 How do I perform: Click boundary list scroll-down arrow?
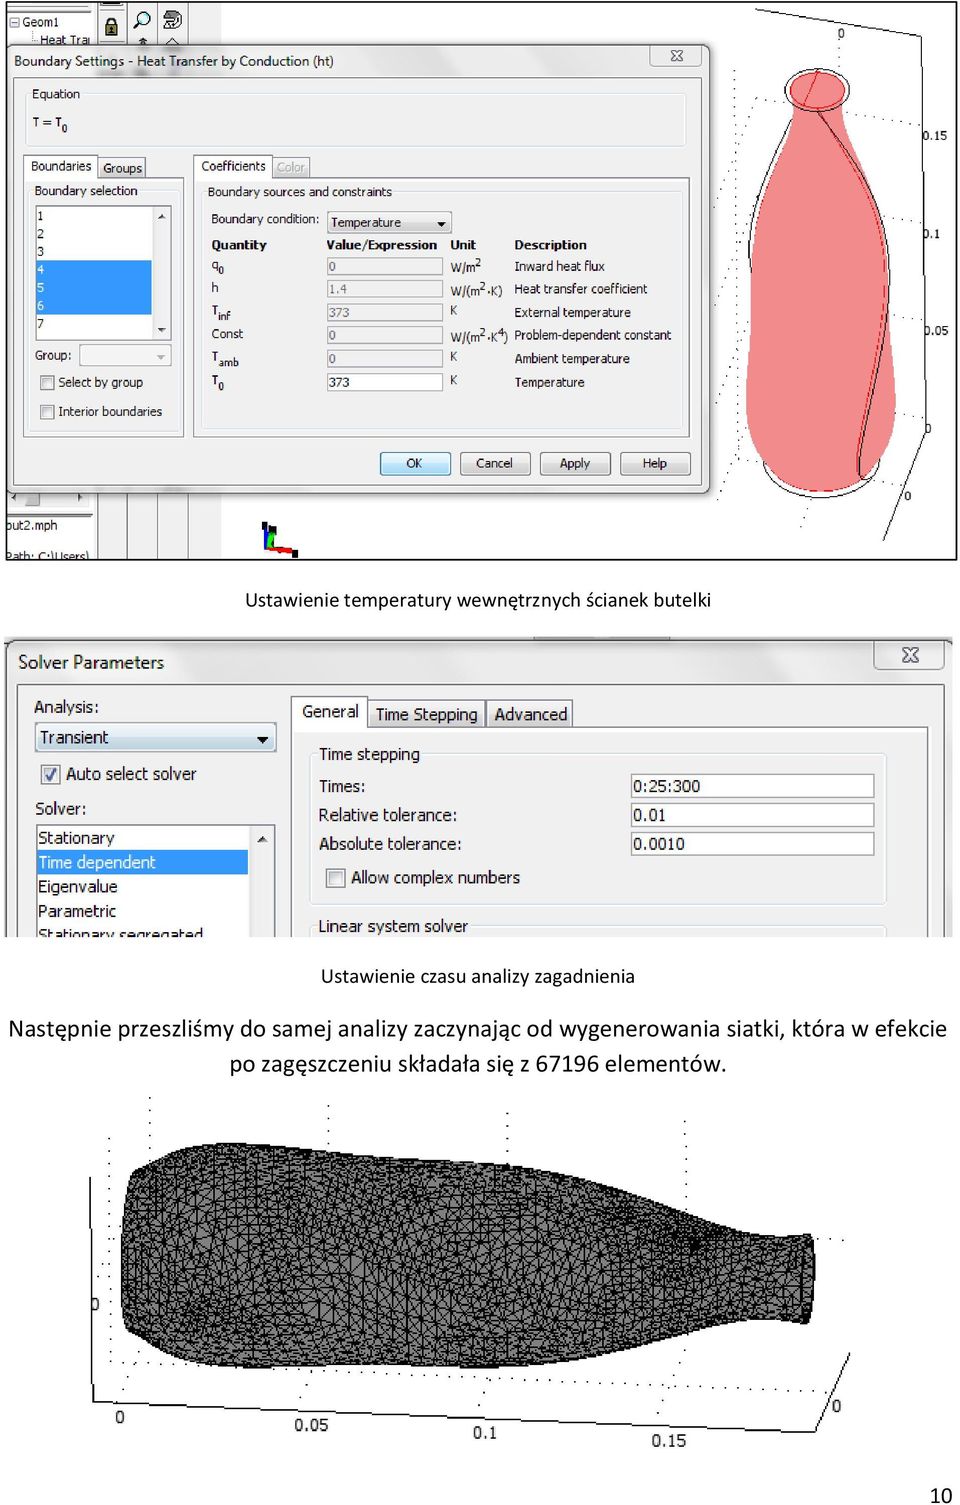tap(161, 330)
